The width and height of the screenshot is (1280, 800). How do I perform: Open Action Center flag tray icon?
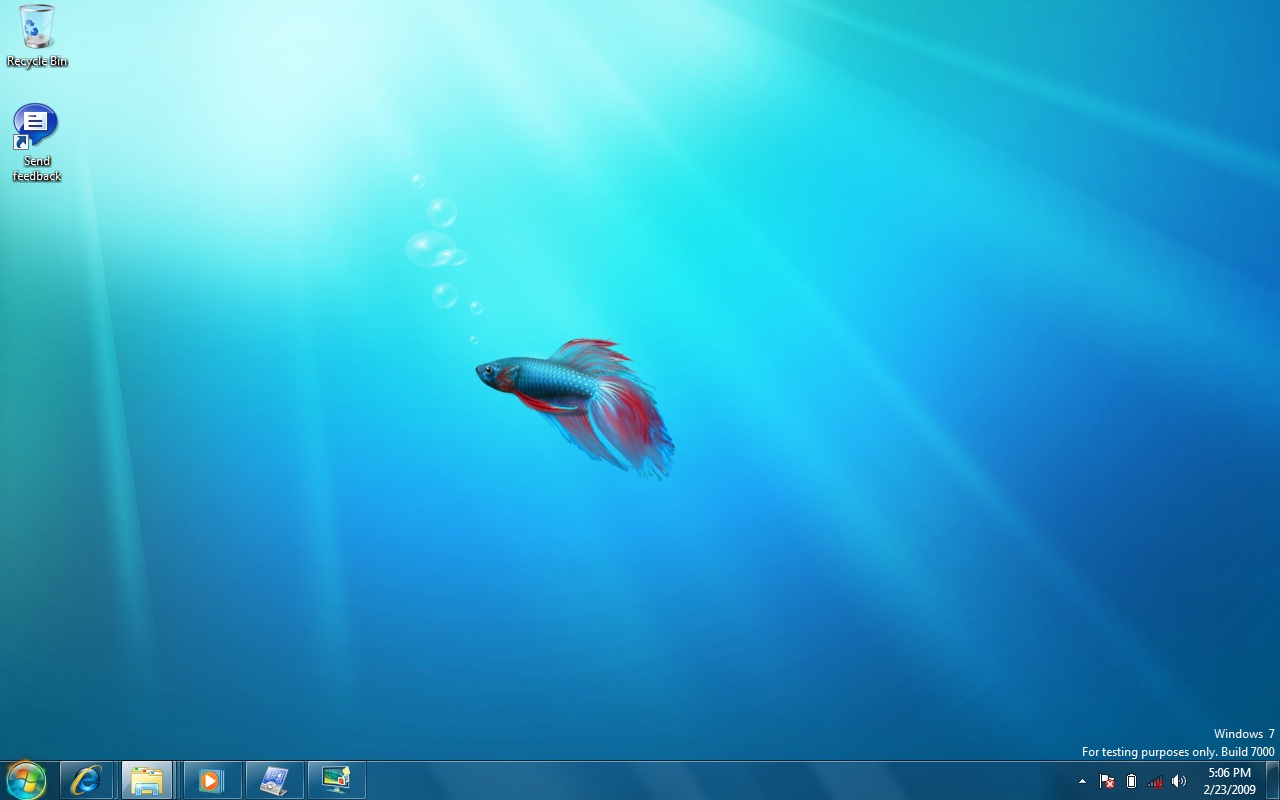tap(1107, 781)
